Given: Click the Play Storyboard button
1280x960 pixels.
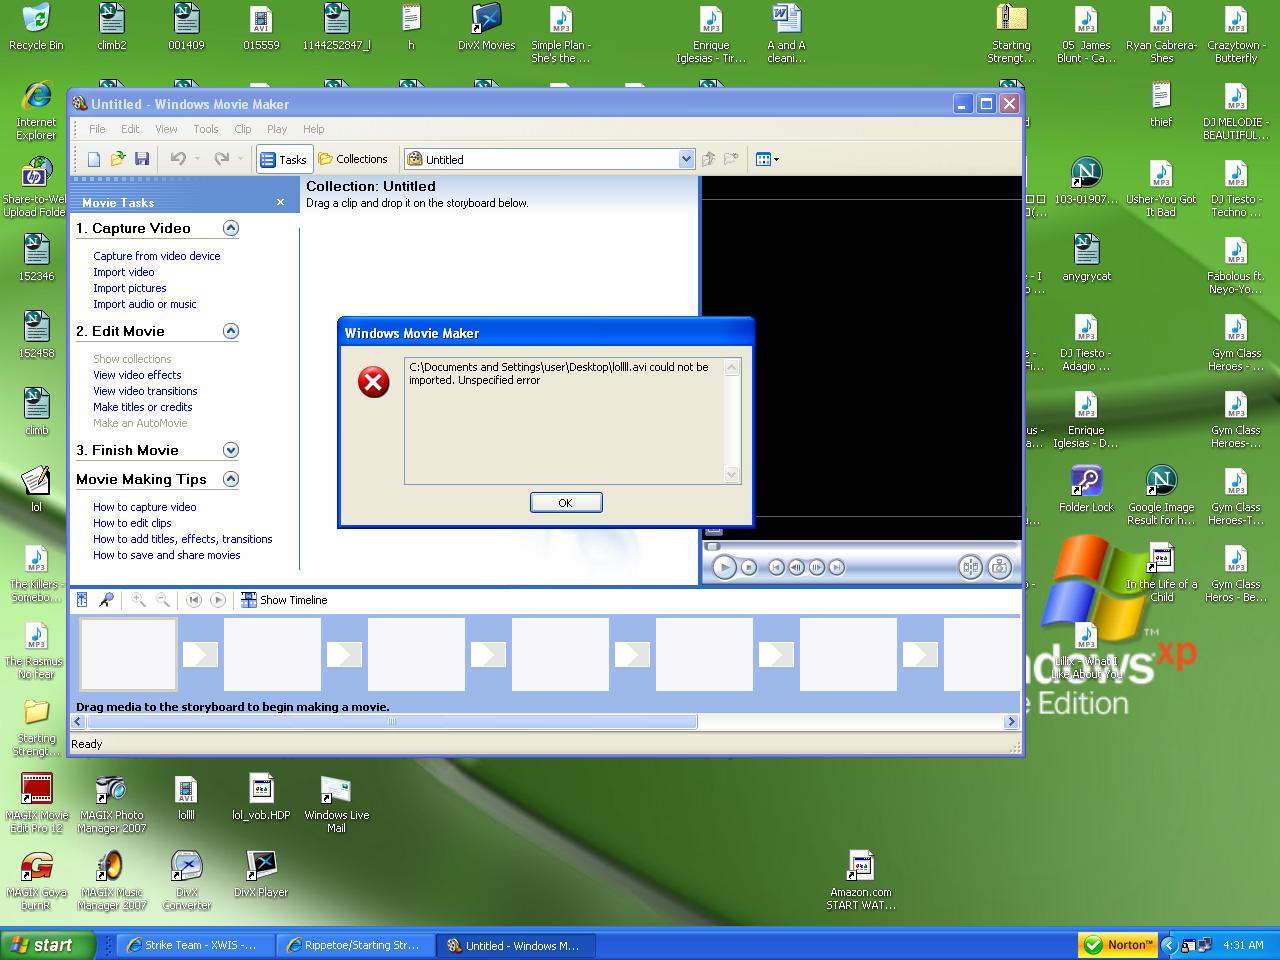Looking at the screenshot, I should (218, 600).
